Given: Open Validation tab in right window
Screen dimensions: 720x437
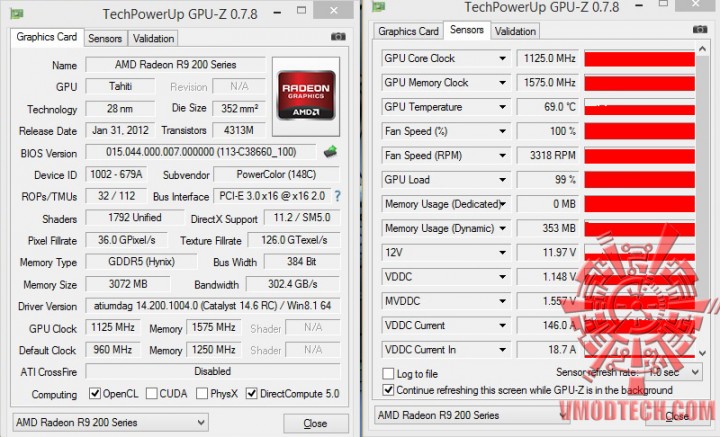Looking at the screenshot, I should pos(515,31).
